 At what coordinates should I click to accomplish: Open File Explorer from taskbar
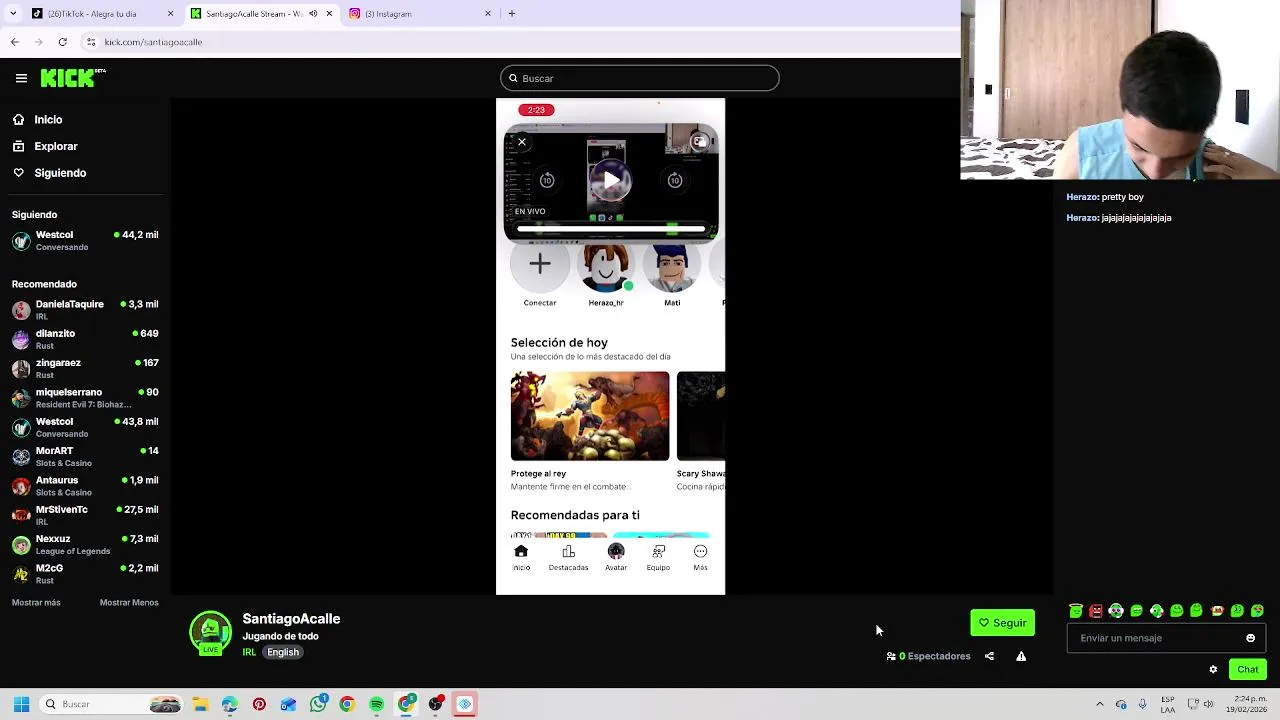click(x=200, y=704)
